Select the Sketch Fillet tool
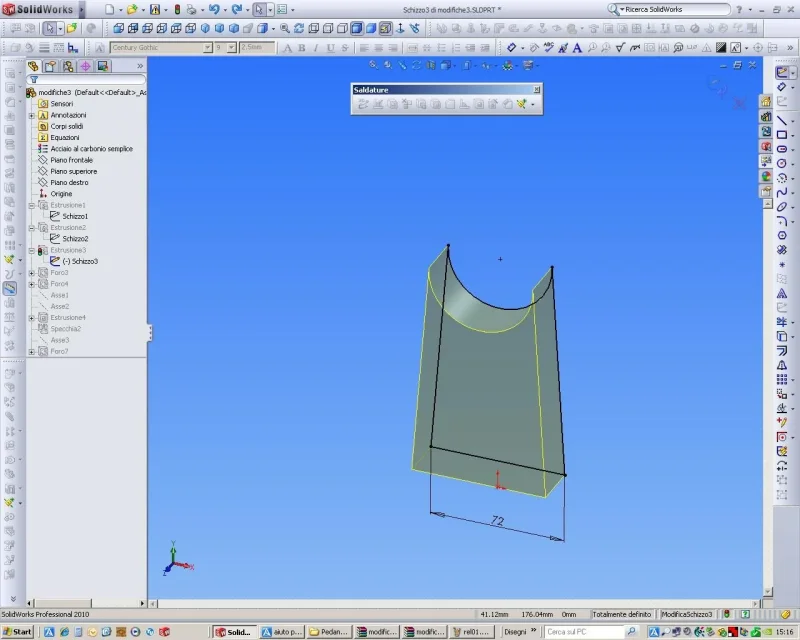Screen dimensions: 800x640 tap(782, 221)
